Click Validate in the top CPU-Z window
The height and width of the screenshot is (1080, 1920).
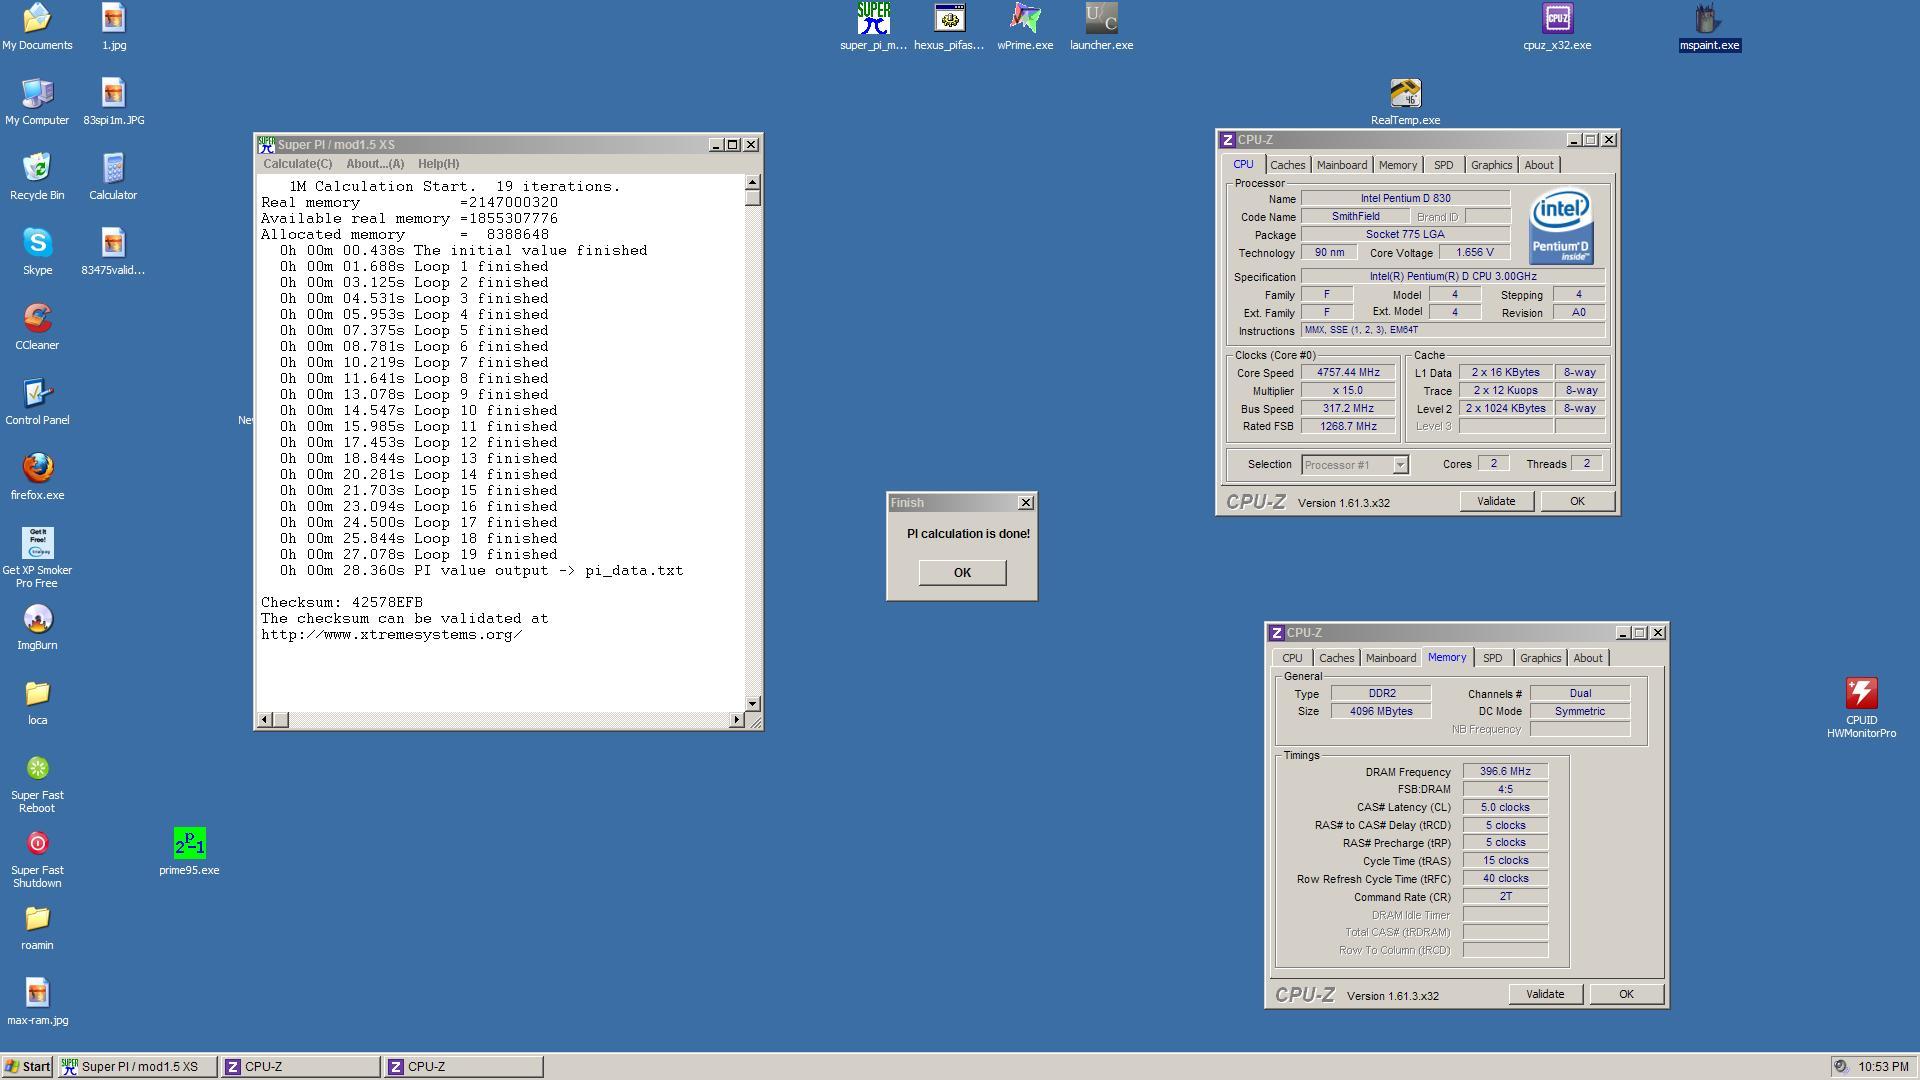click(1496, 501)
